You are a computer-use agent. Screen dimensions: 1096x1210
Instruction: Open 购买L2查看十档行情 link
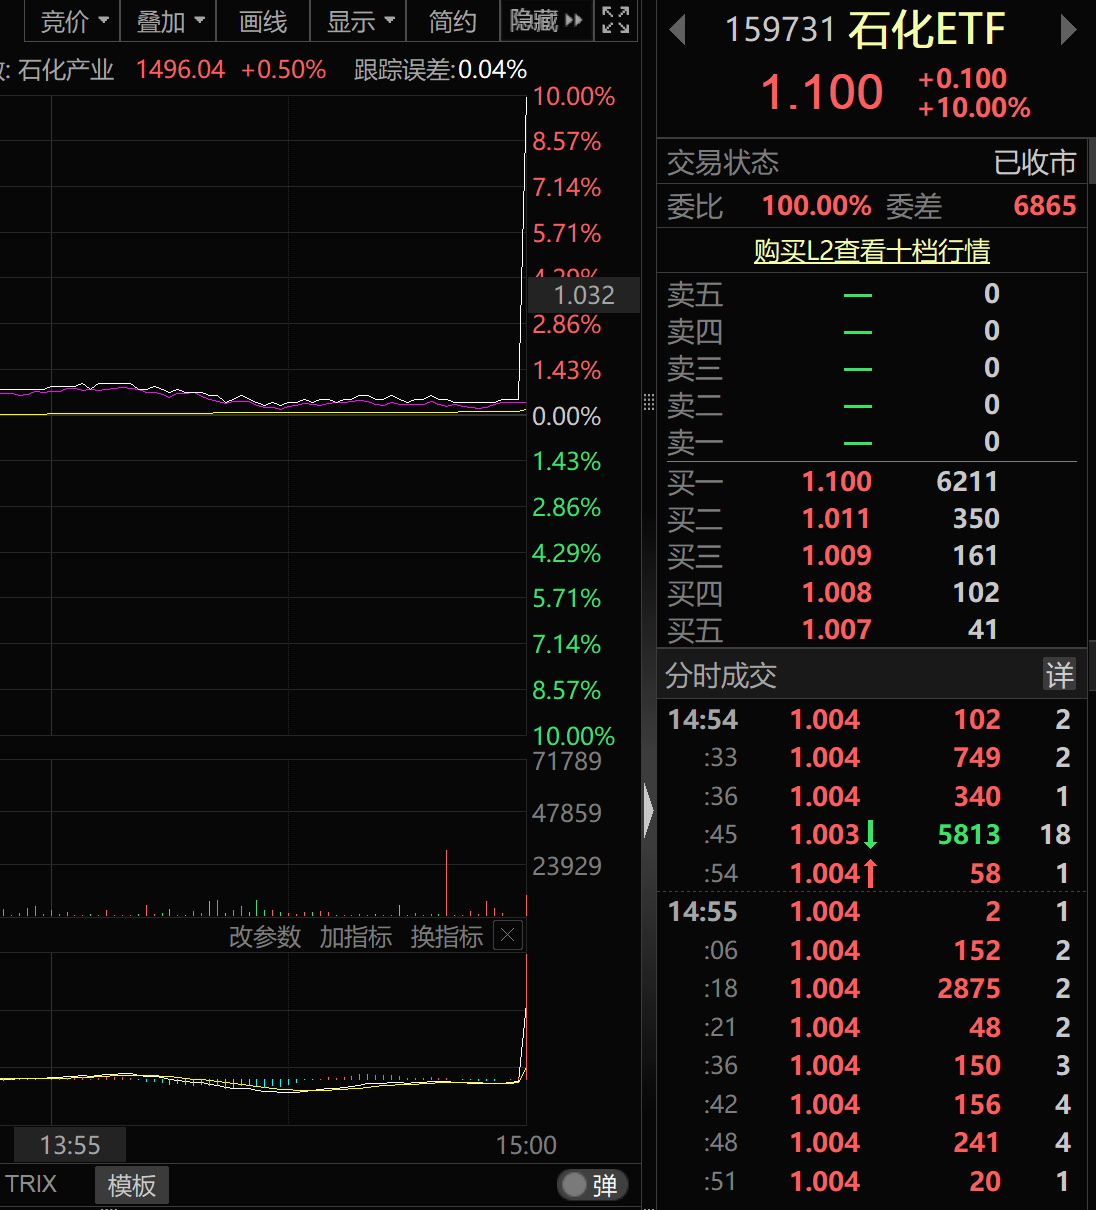871,251
